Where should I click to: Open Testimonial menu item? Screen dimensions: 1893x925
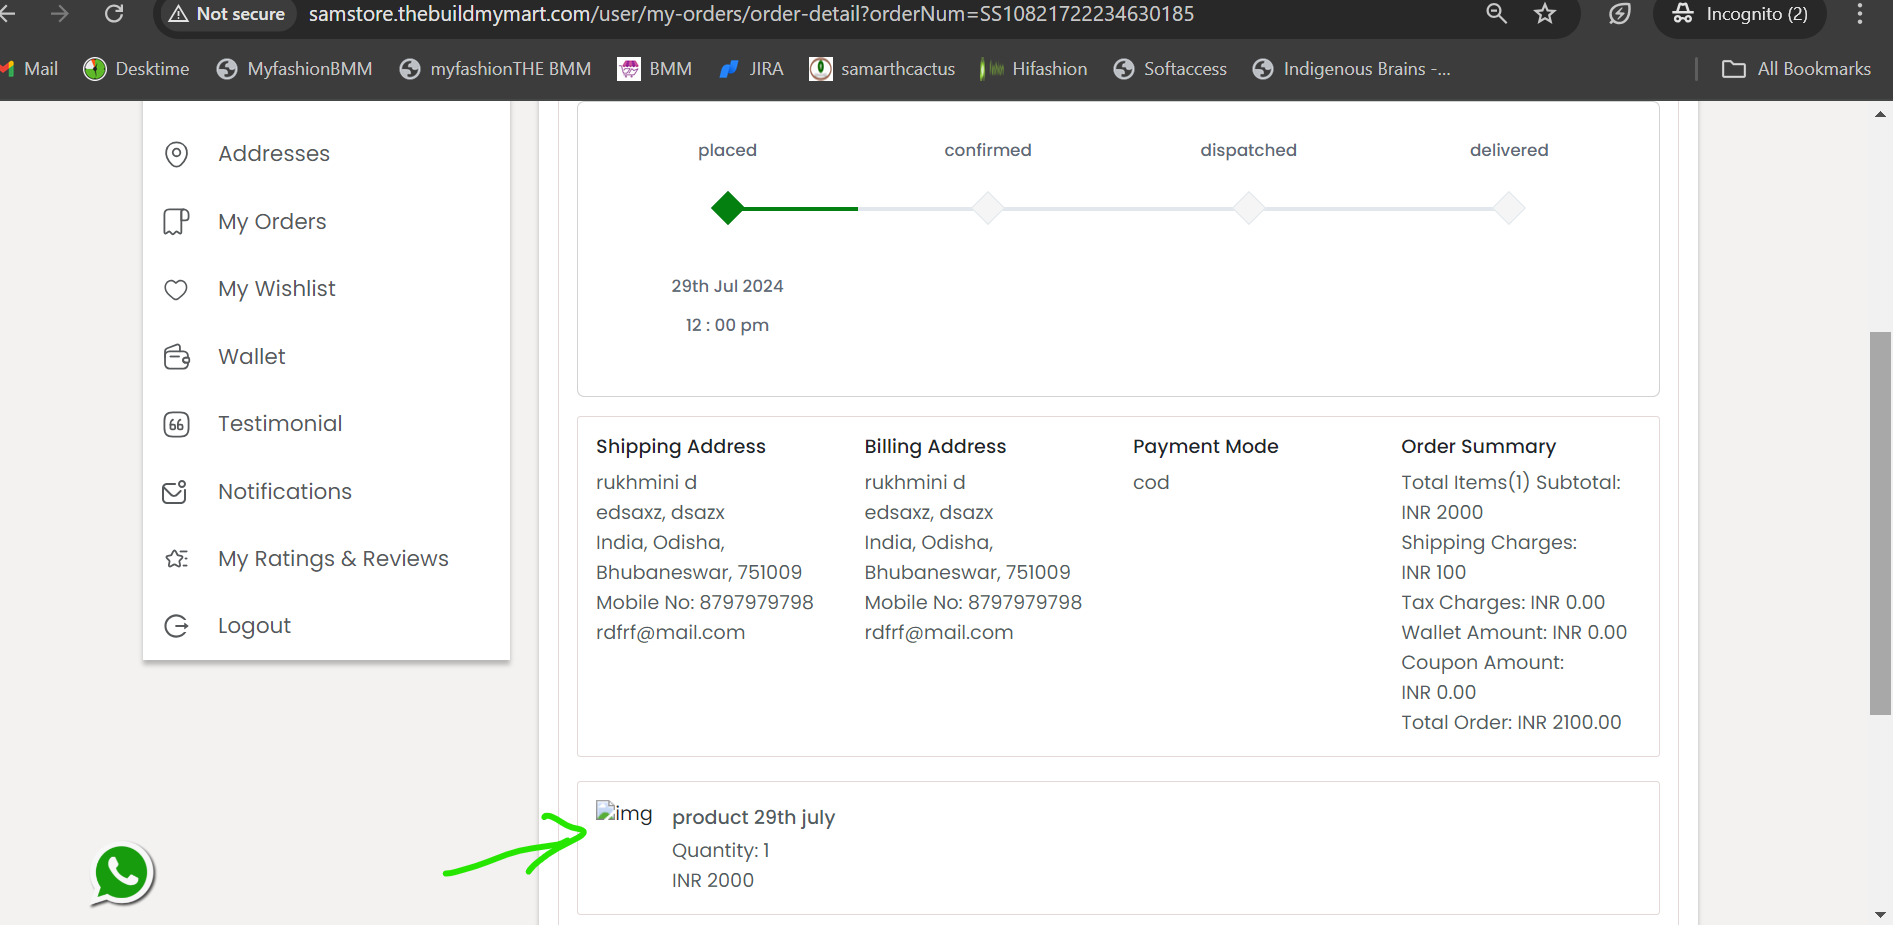pyautogui.click(x=280, y=424)
